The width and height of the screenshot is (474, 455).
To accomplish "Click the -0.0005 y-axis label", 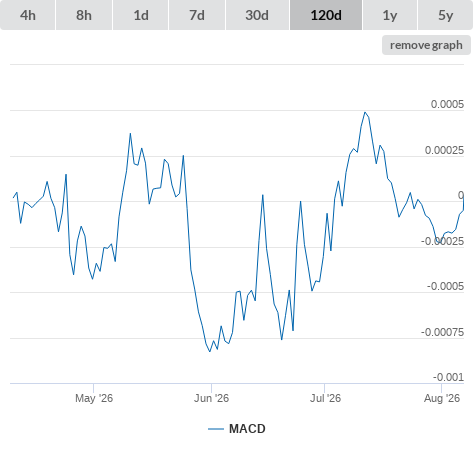I will tap(445, 286).
